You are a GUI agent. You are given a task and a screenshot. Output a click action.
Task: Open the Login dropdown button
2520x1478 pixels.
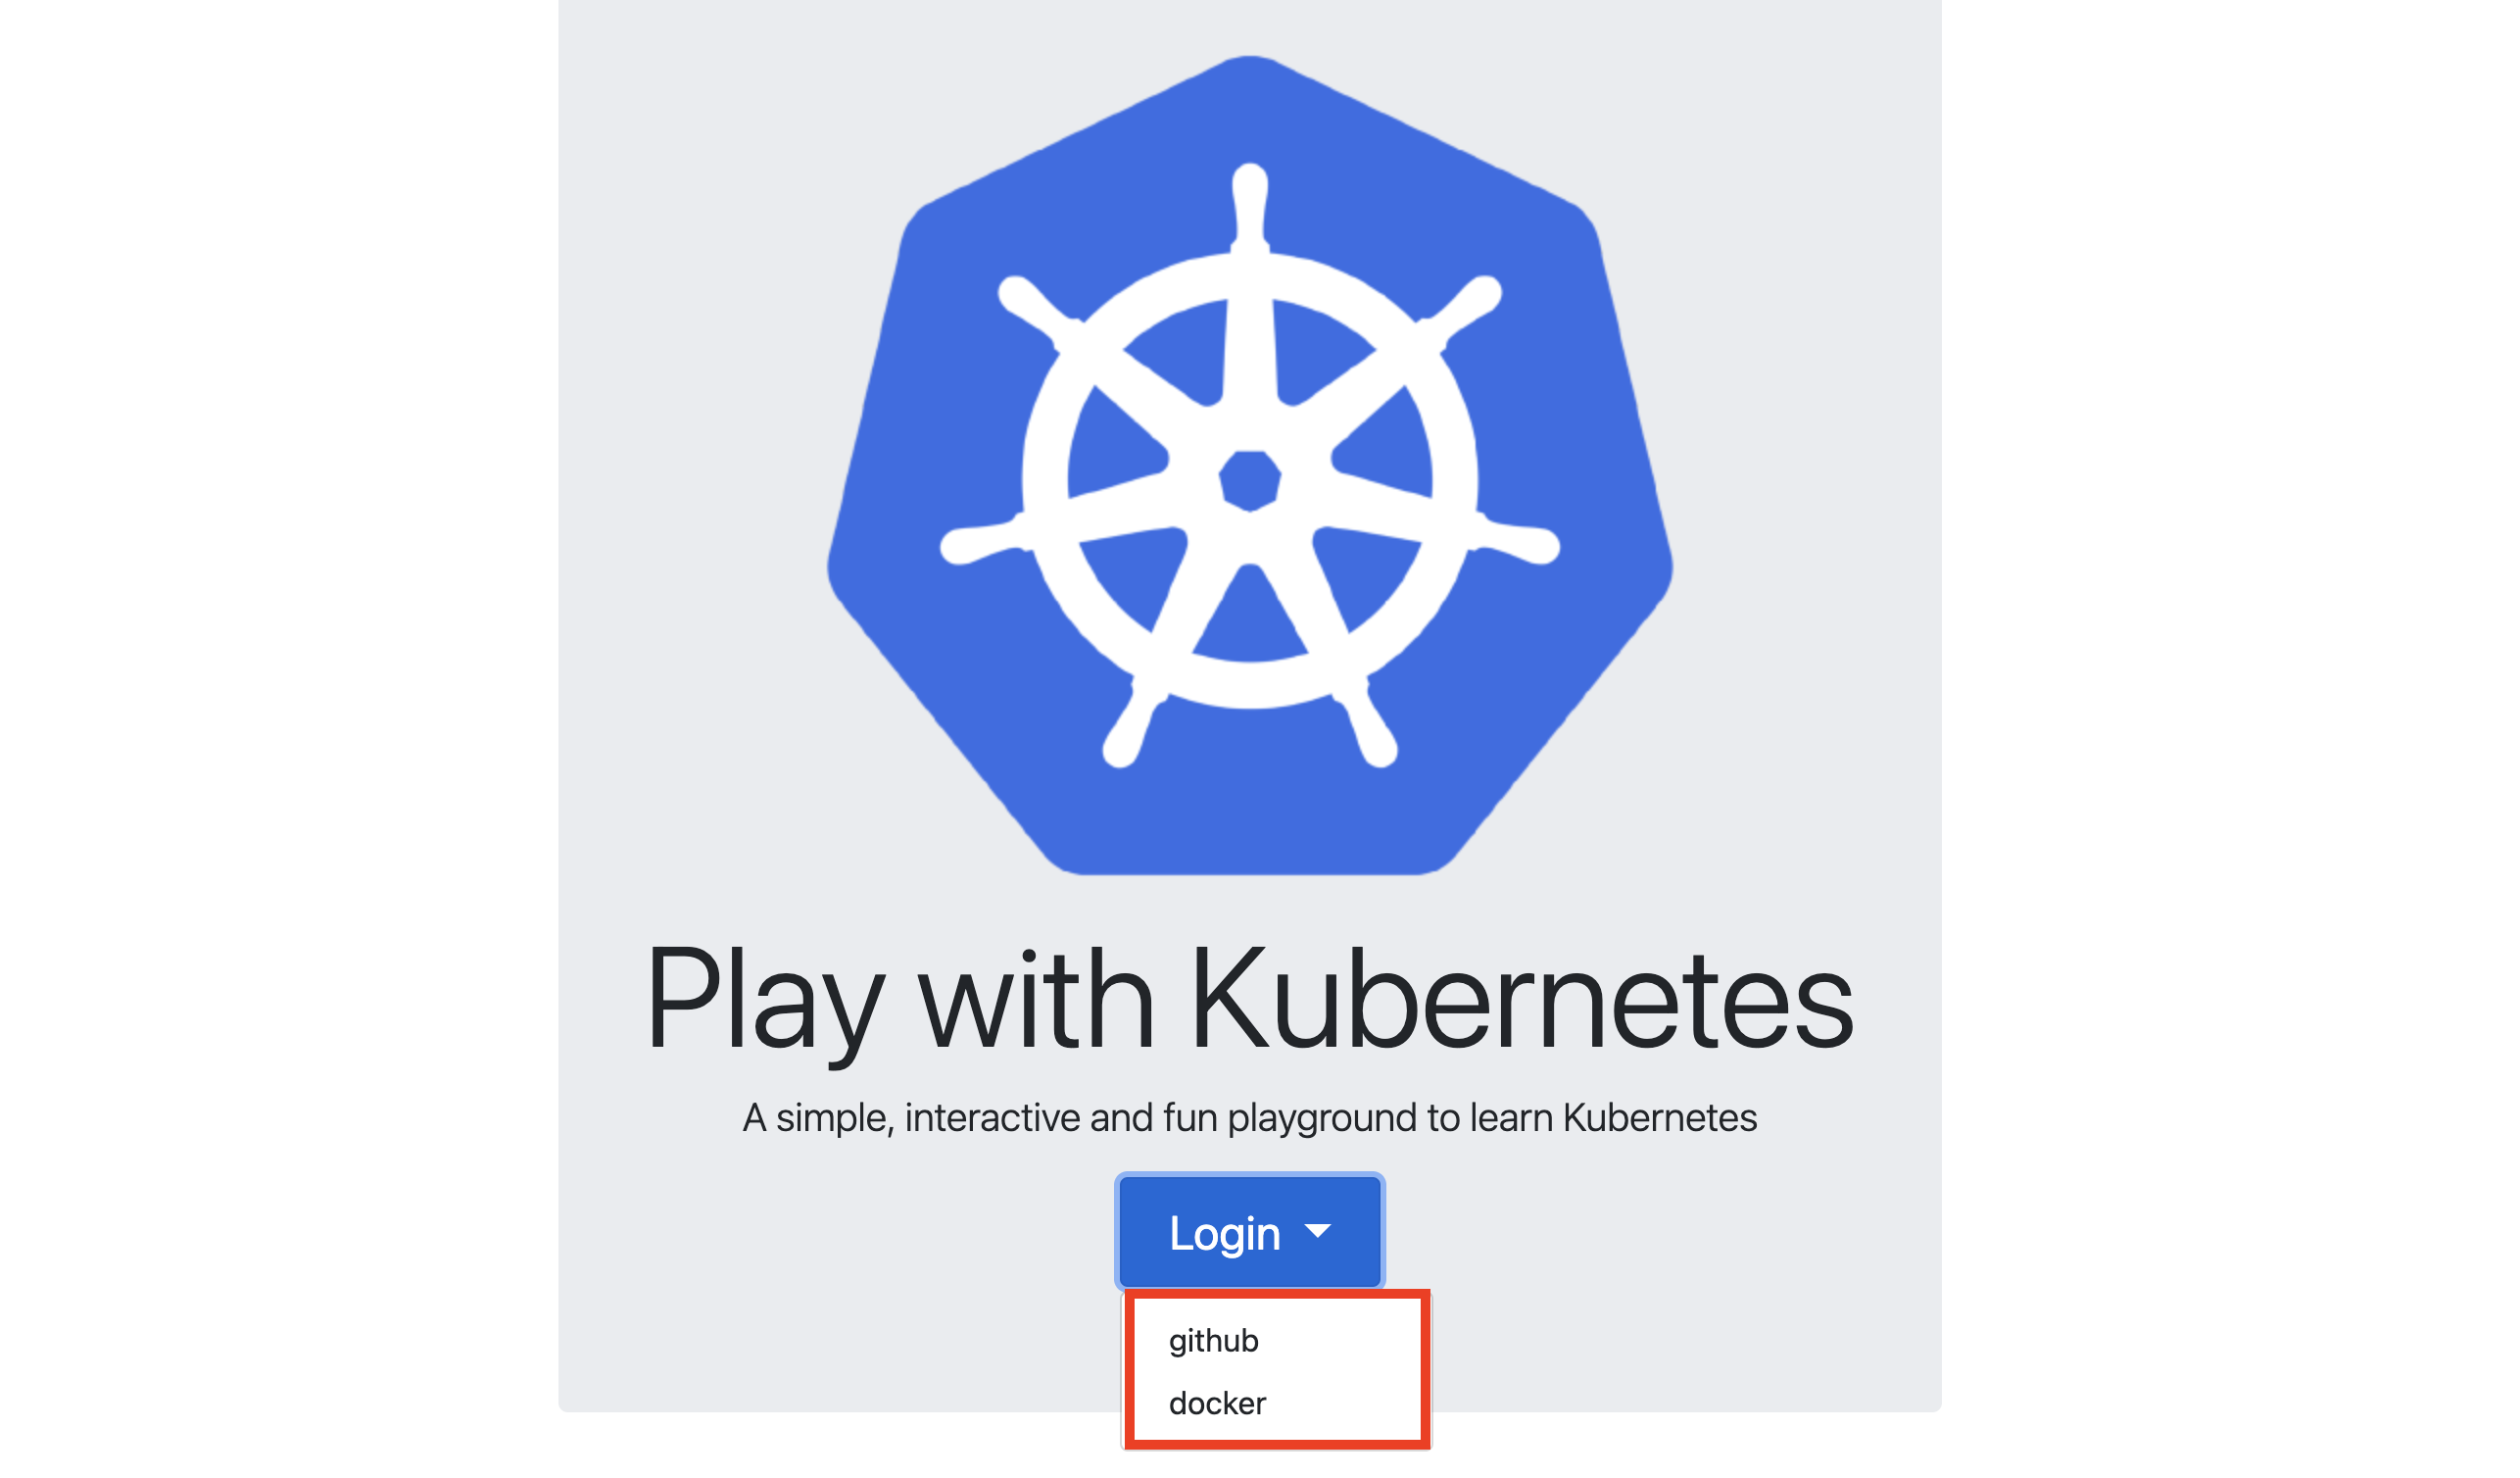pyautogui.click(x=1250, y=1231)
